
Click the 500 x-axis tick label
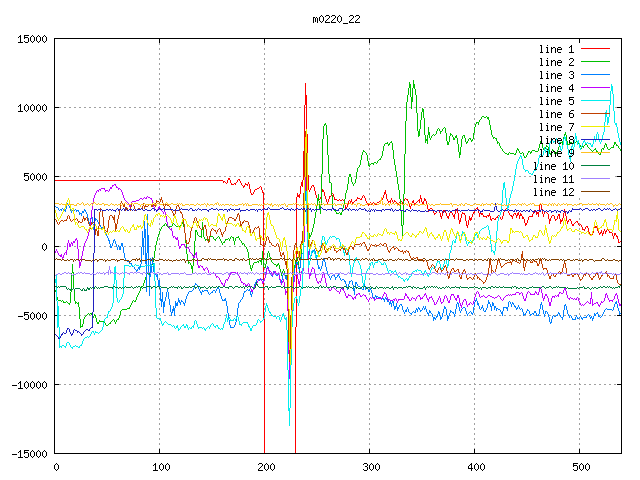[580, 467]
